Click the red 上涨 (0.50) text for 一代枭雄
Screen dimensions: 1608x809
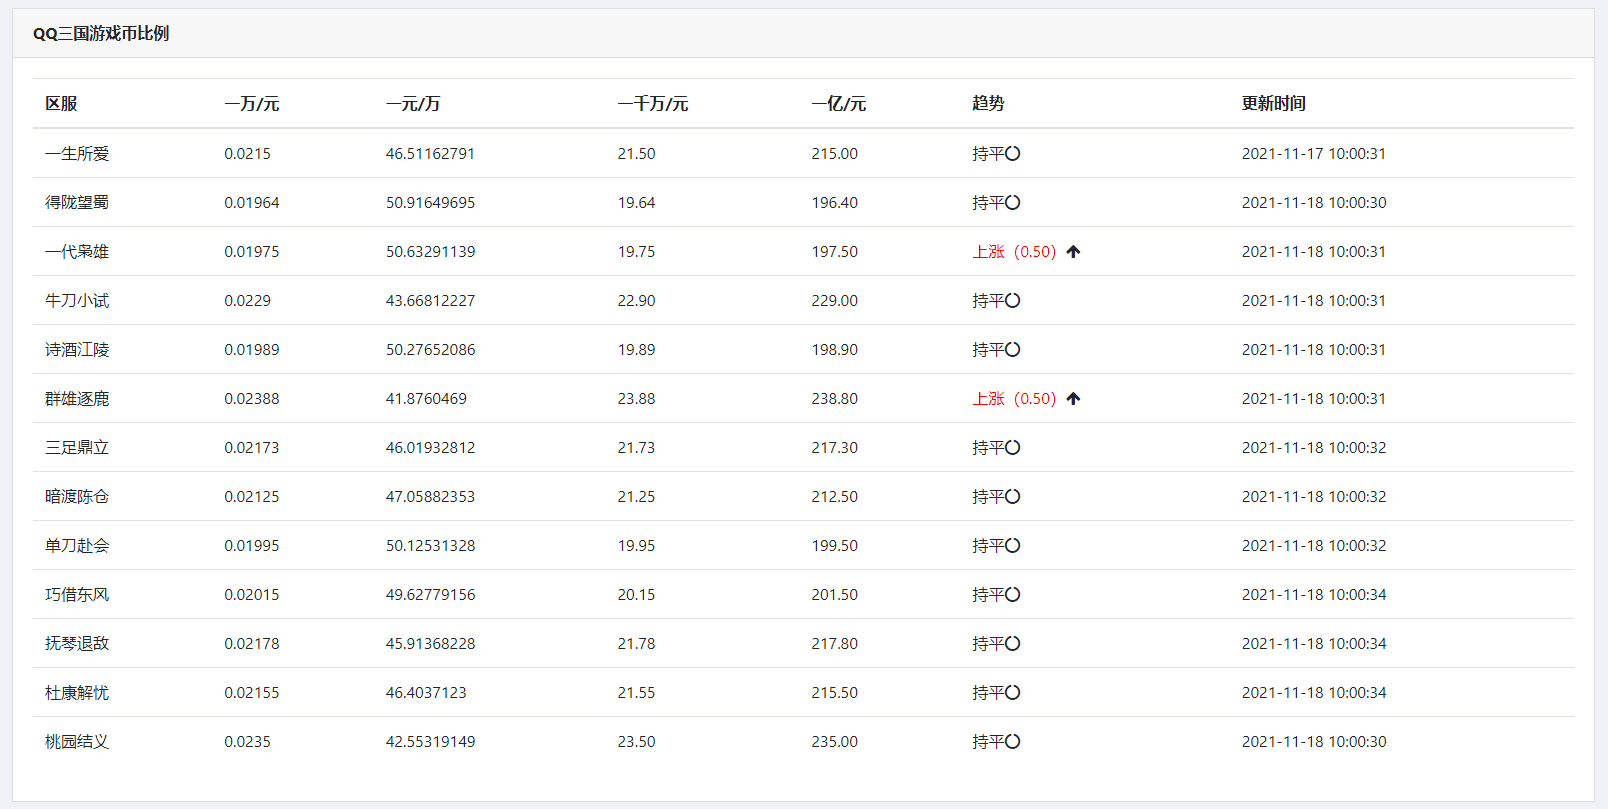[x=1014, y=252]
